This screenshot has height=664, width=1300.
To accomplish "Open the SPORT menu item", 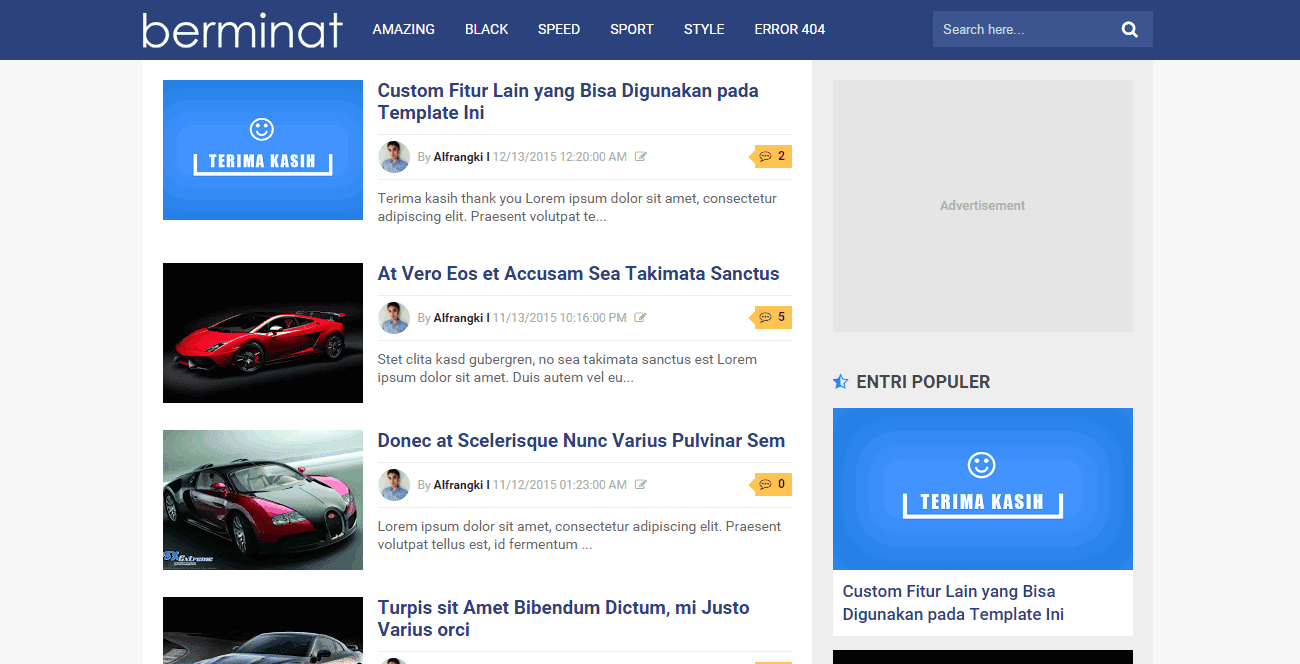I will pos(632,29).
